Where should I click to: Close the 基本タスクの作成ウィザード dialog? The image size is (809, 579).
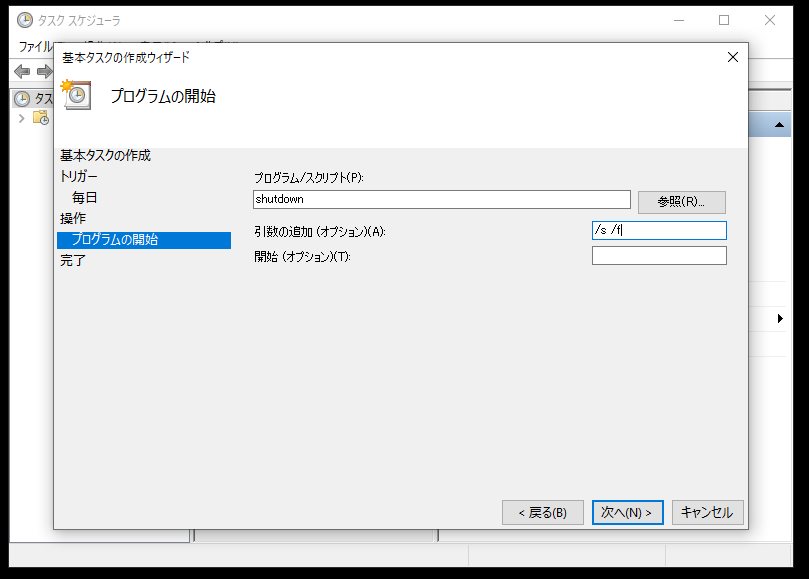[732, 57]
